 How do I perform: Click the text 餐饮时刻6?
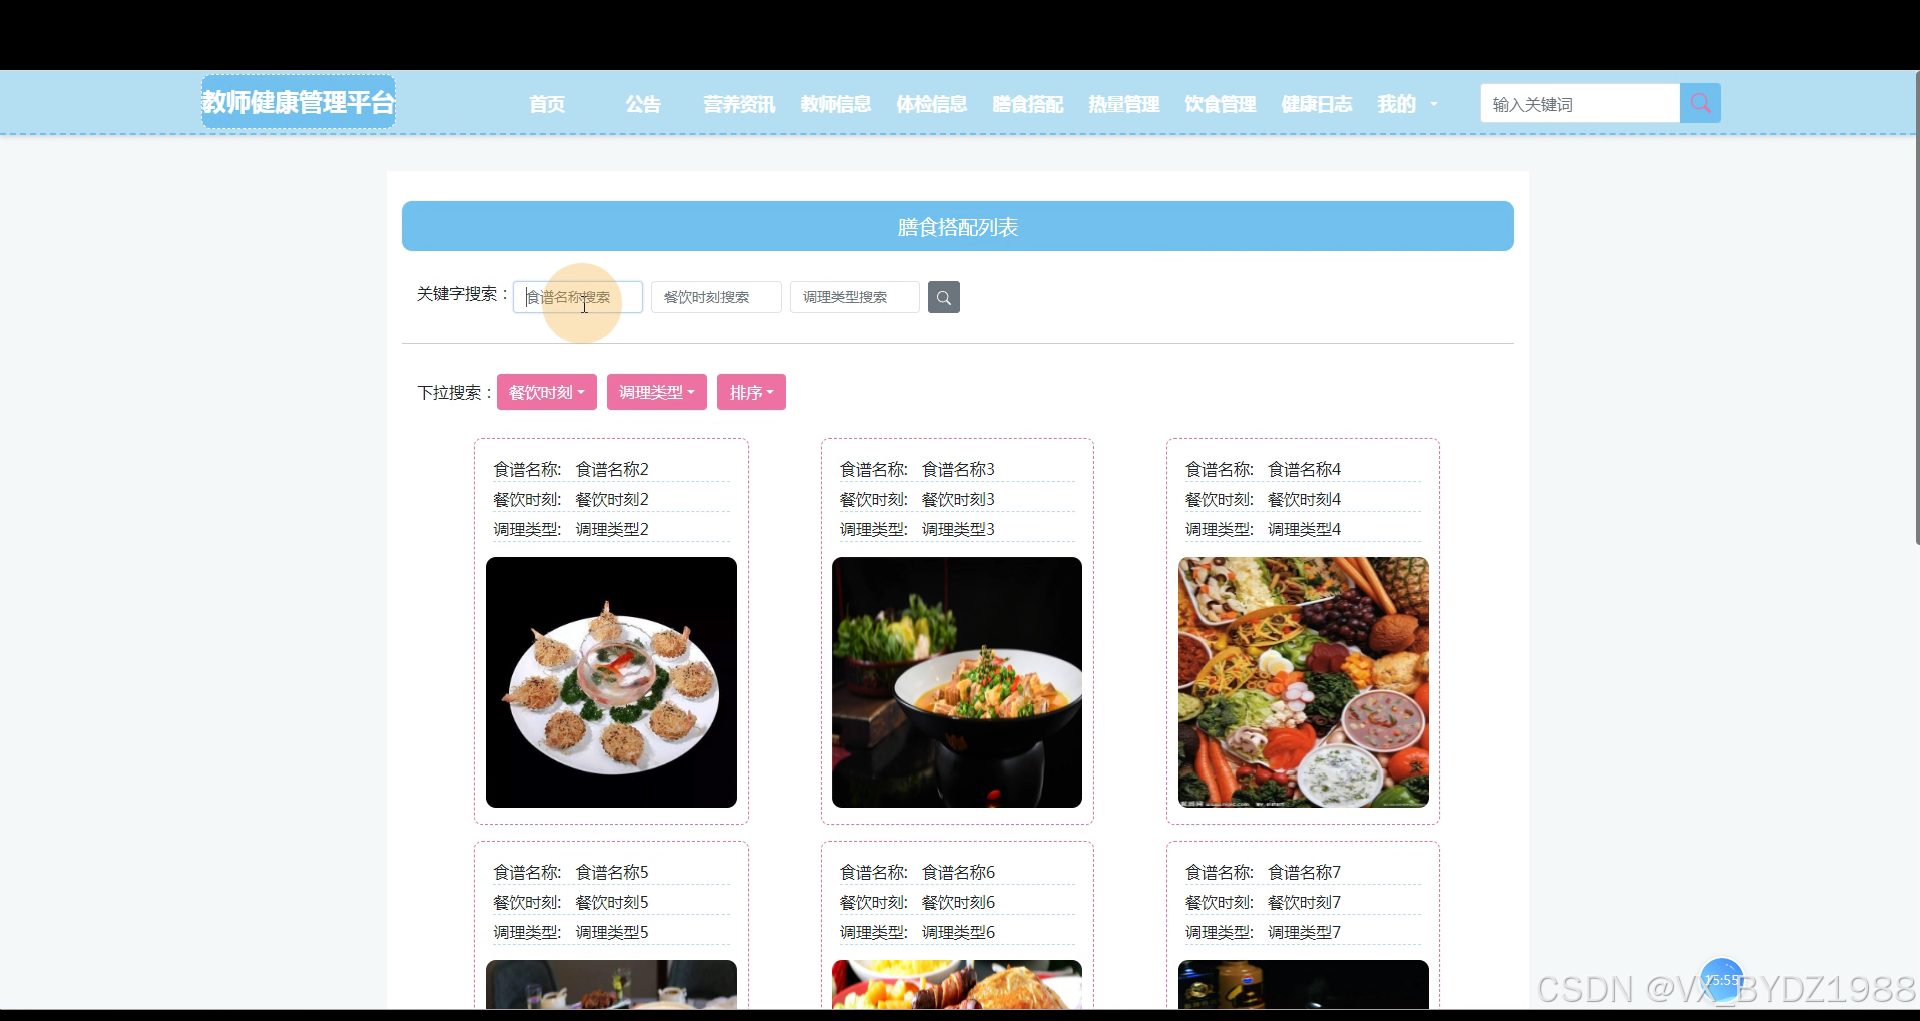coord(958,902)
